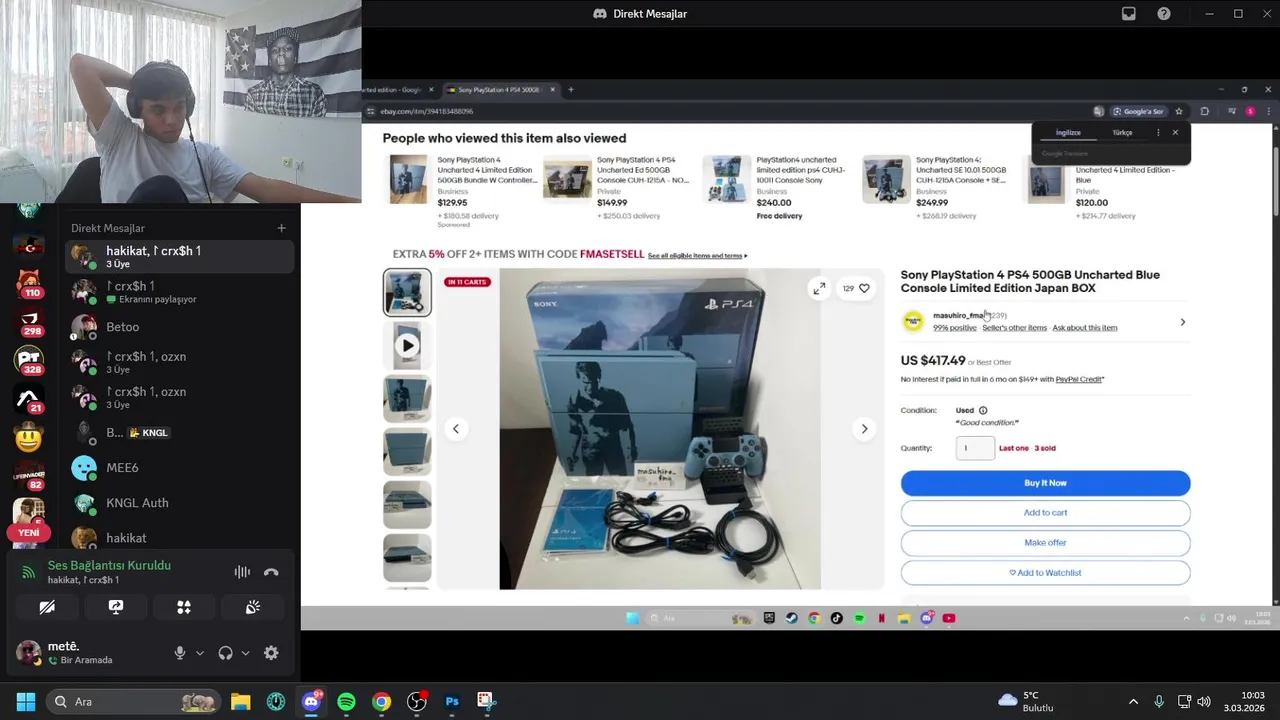1280x720 pixels.
Task: Open hakikat, crx$h 1 group chat
Action: click(180, 256)
